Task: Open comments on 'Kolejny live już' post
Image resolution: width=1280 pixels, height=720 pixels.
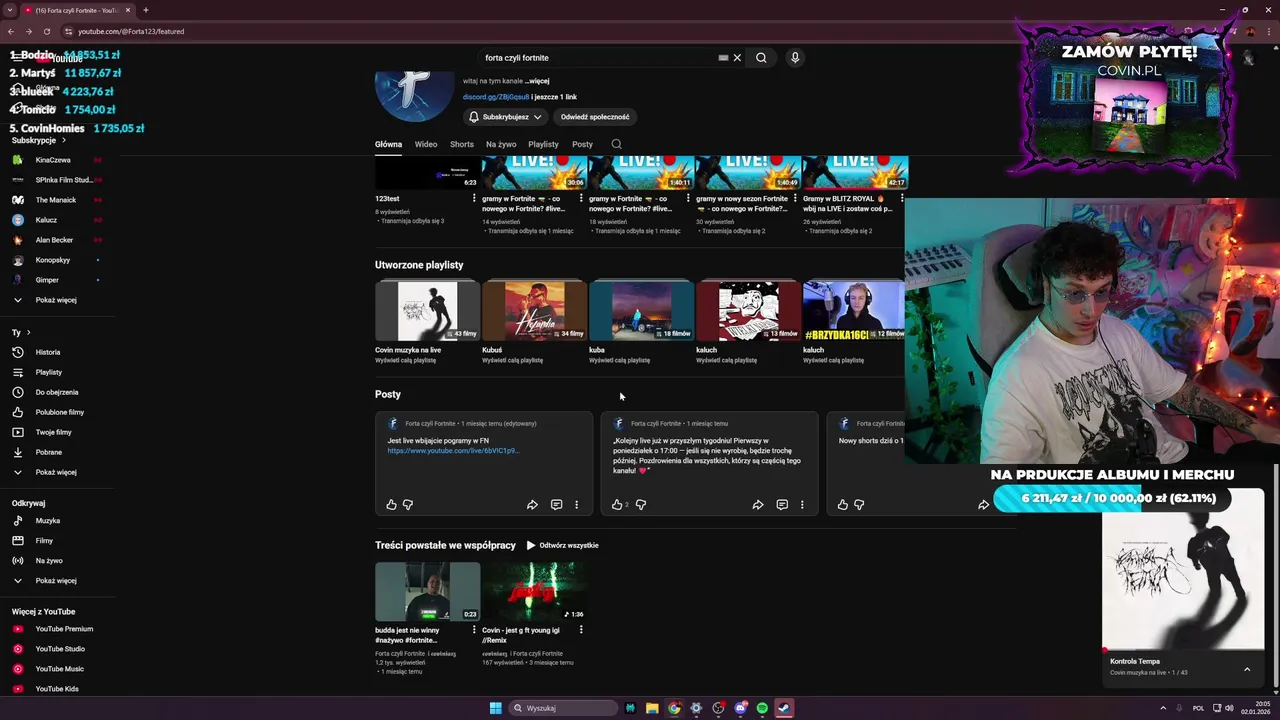Action: coord(782,505)
